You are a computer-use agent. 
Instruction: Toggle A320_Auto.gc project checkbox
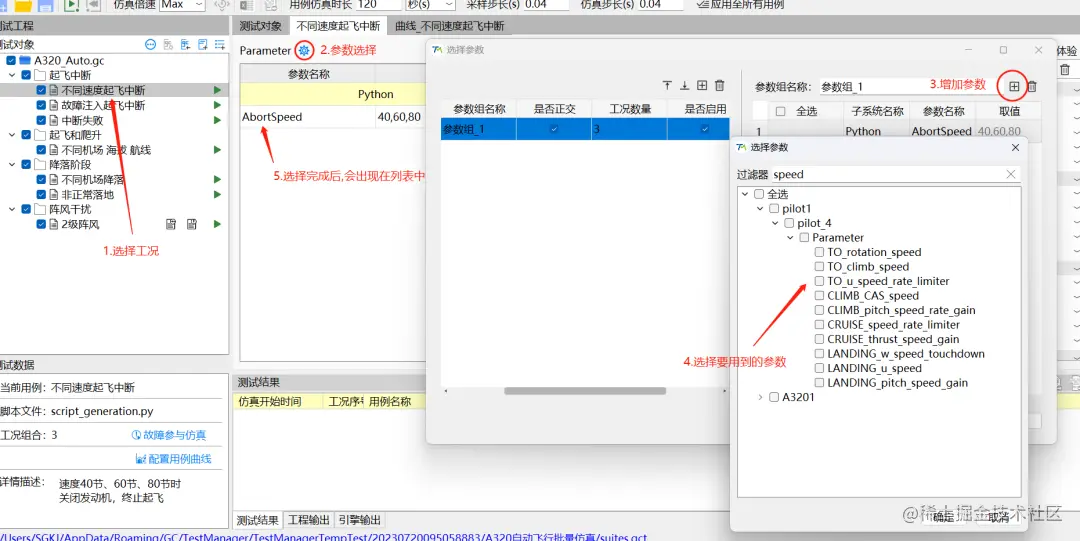click(x=11, y=61)
